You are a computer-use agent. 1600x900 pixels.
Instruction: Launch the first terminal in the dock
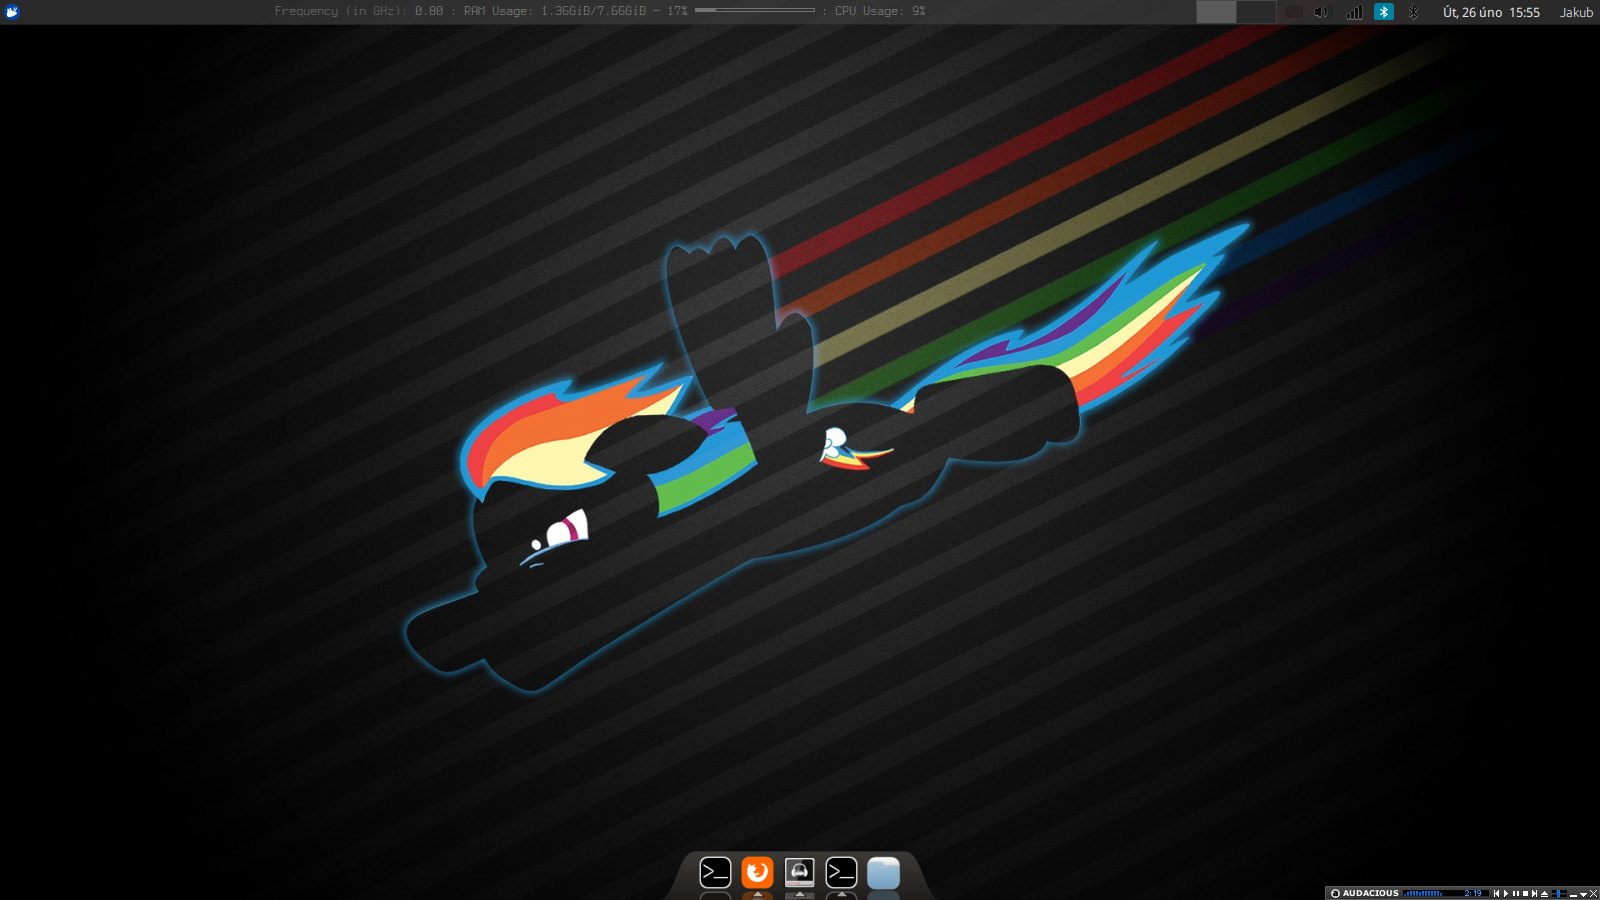[x=715, y=873]
